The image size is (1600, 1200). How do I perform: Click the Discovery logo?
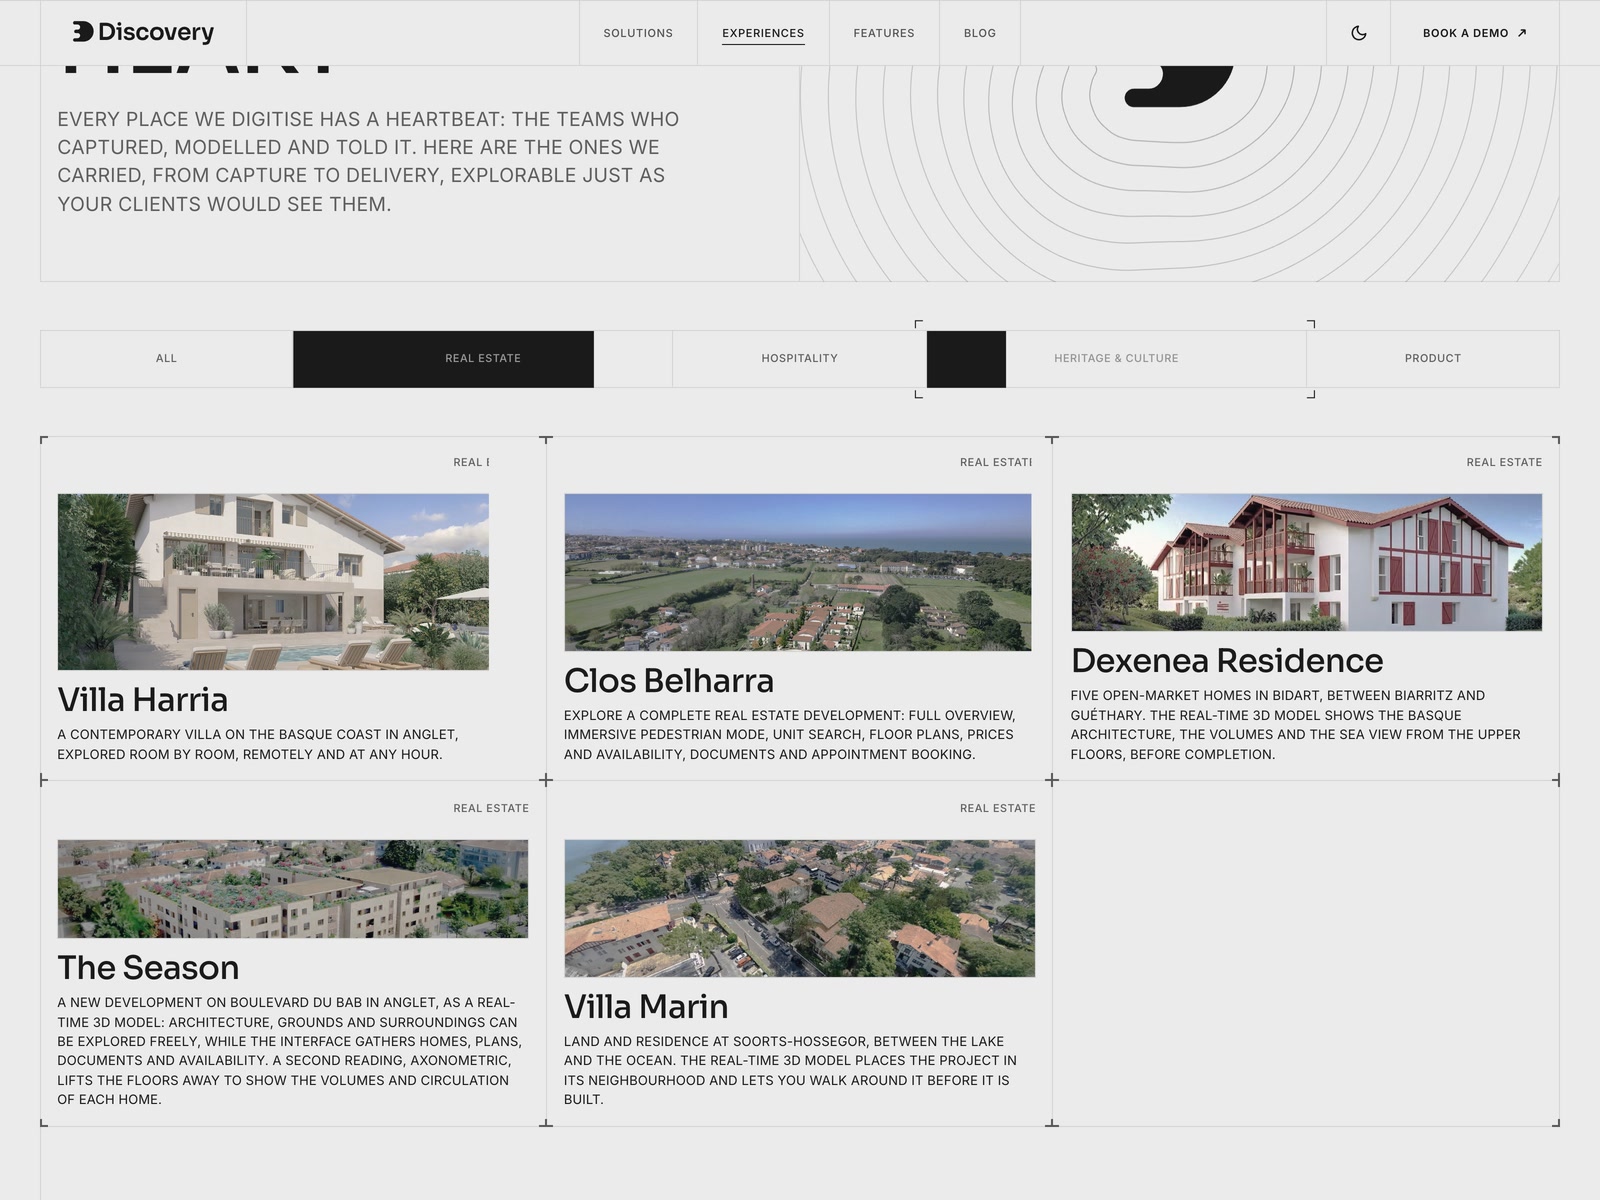(x=143, y=32)
